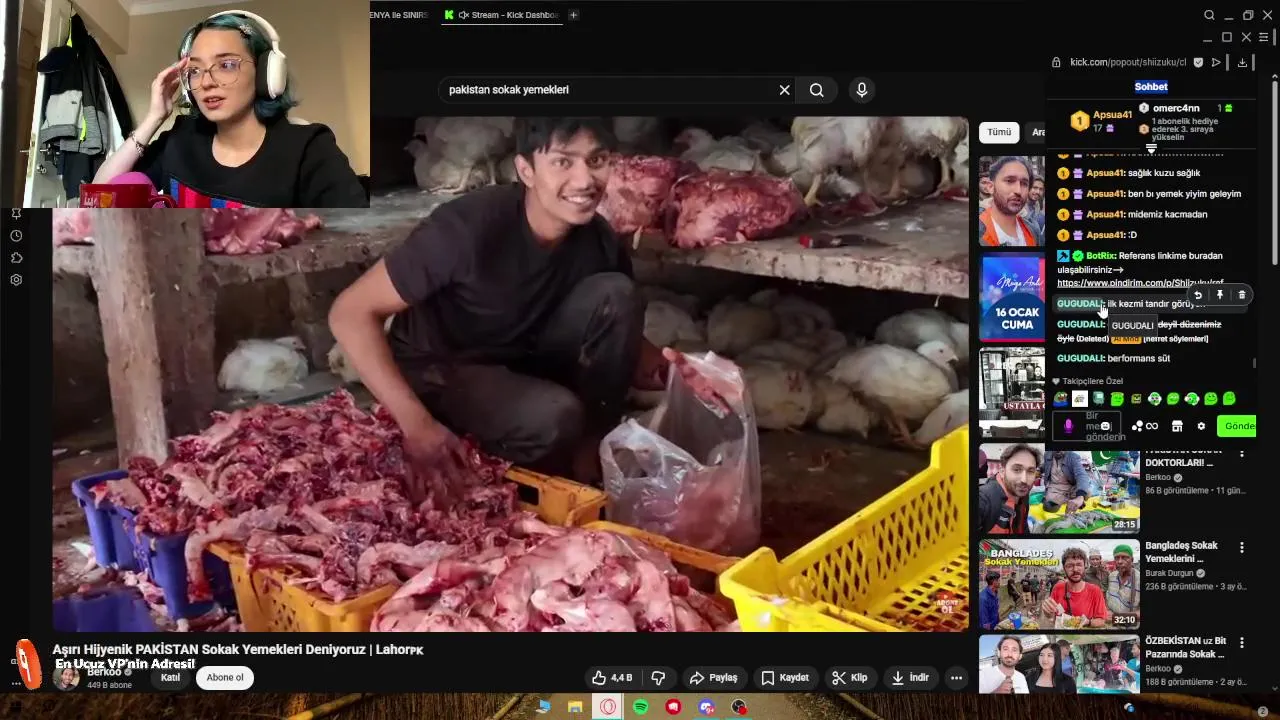Image resolution: width=1280 pixels, height=720 pixels.
Task: Click the kick.com popout address bar
Action: click(1128, 62)
